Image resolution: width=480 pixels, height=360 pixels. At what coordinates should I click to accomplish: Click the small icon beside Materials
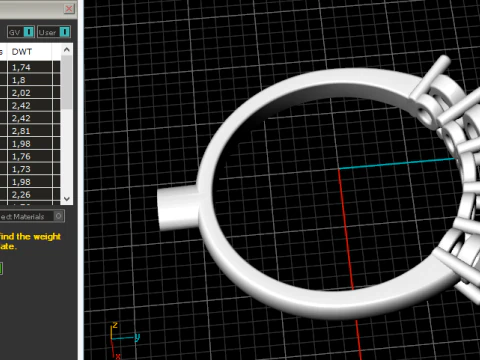[59, 216]
